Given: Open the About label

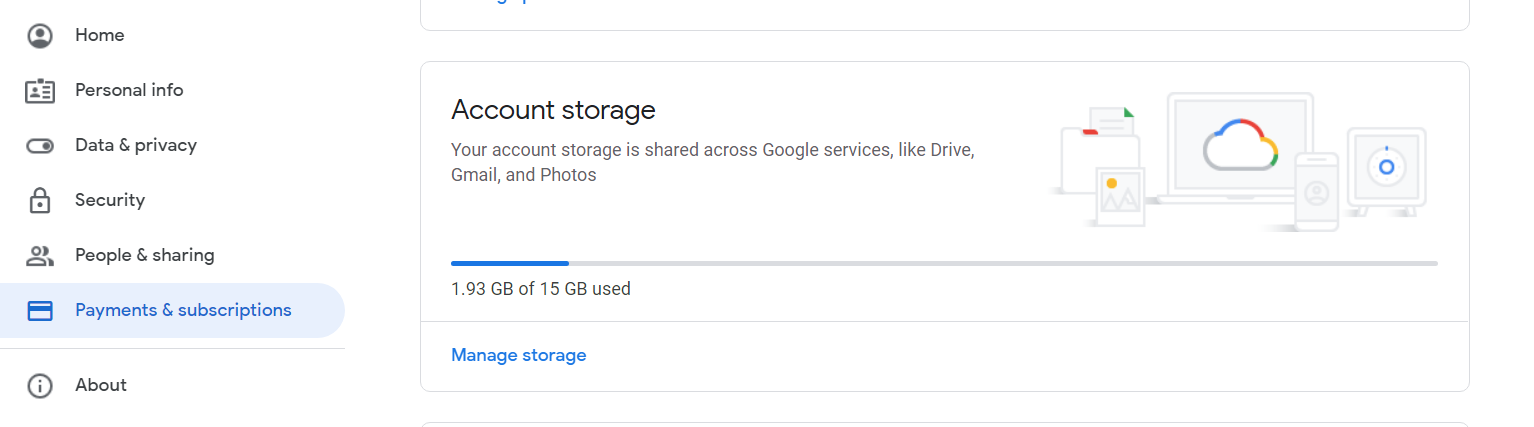Looking at the screenshot, I should [101, 385].
